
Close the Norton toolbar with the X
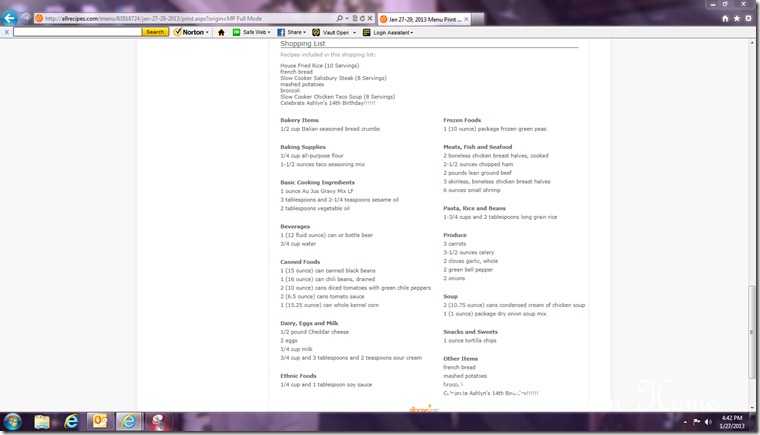click(6, 32)
